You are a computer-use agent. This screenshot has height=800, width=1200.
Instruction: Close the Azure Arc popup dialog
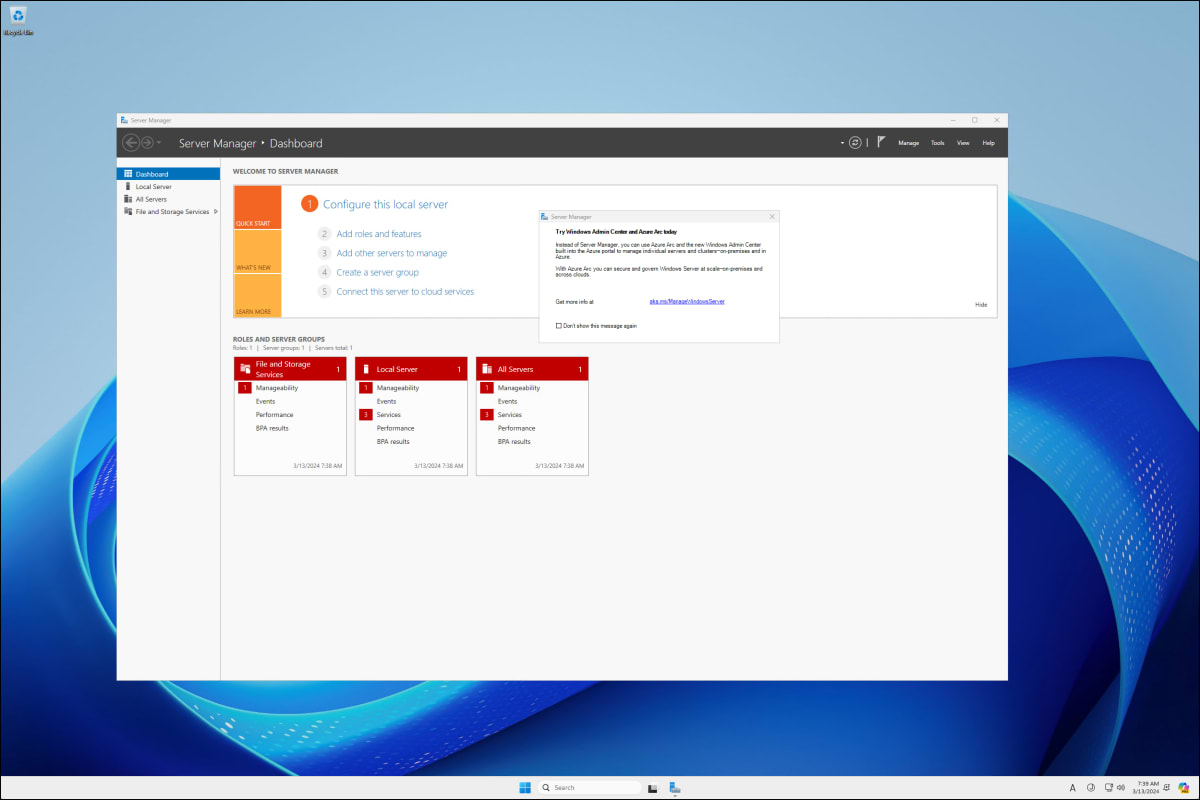click(x=772, y=216)
